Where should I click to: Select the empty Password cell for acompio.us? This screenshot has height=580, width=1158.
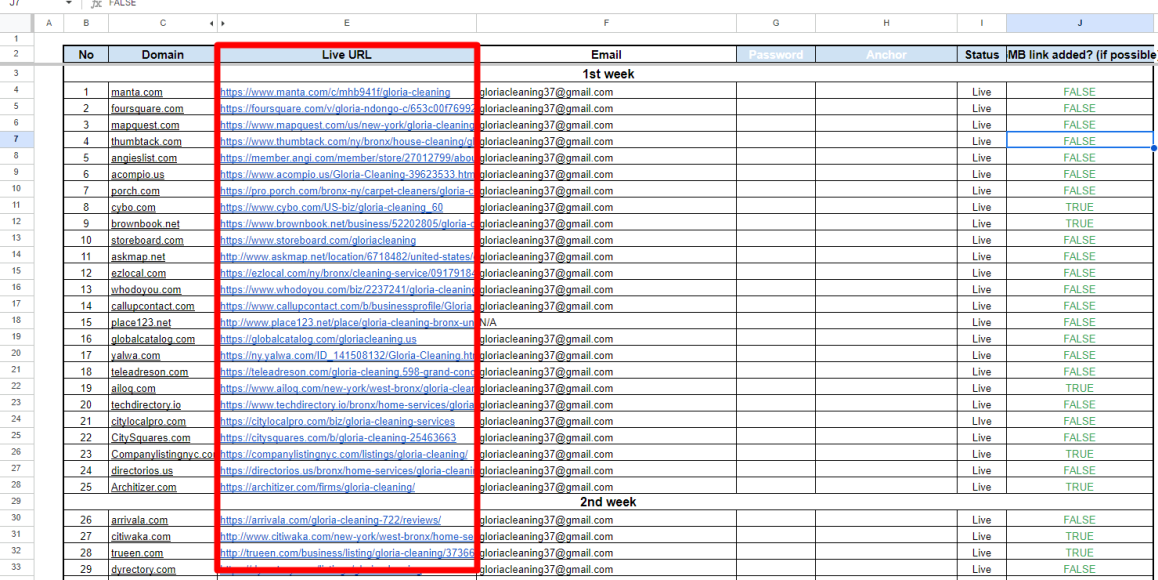[x=775, y=174]
